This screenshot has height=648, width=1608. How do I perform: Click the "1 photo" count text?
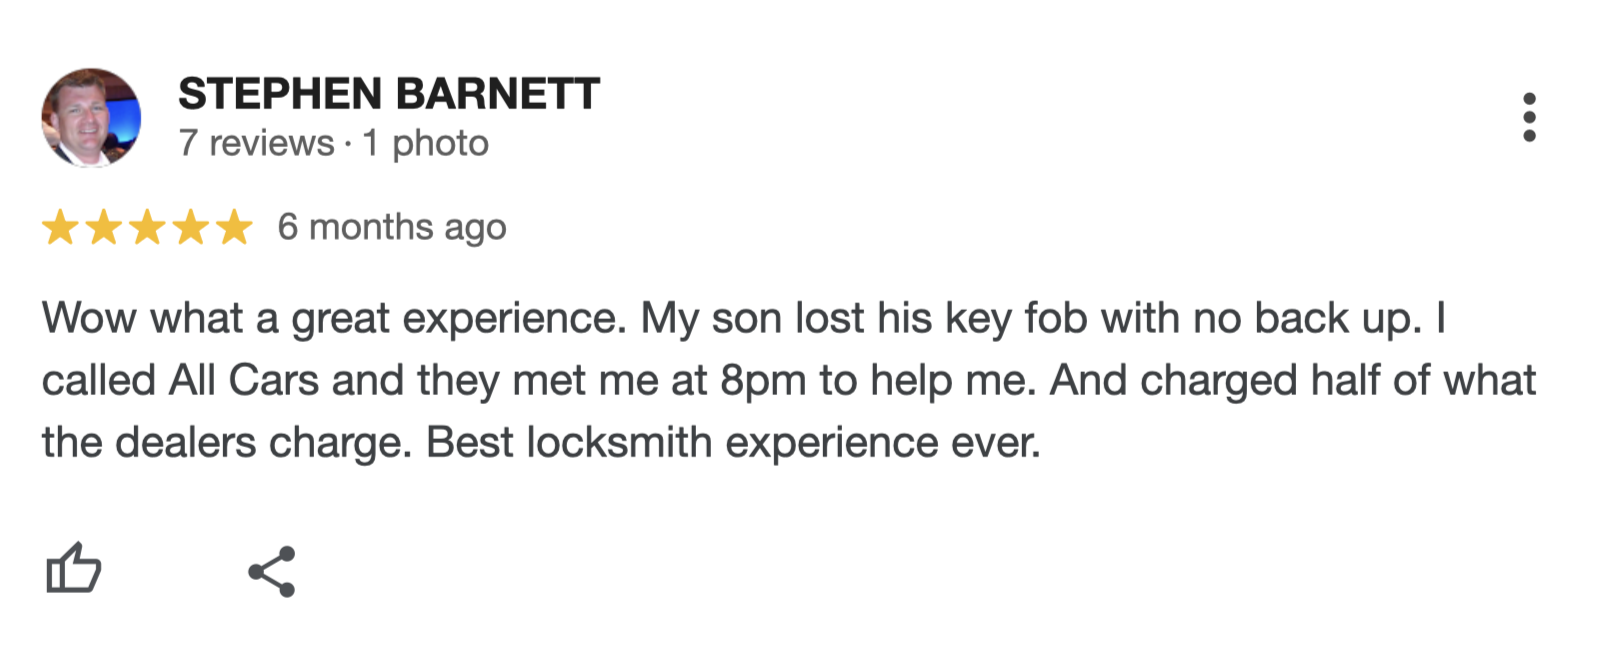click(426, 143)
